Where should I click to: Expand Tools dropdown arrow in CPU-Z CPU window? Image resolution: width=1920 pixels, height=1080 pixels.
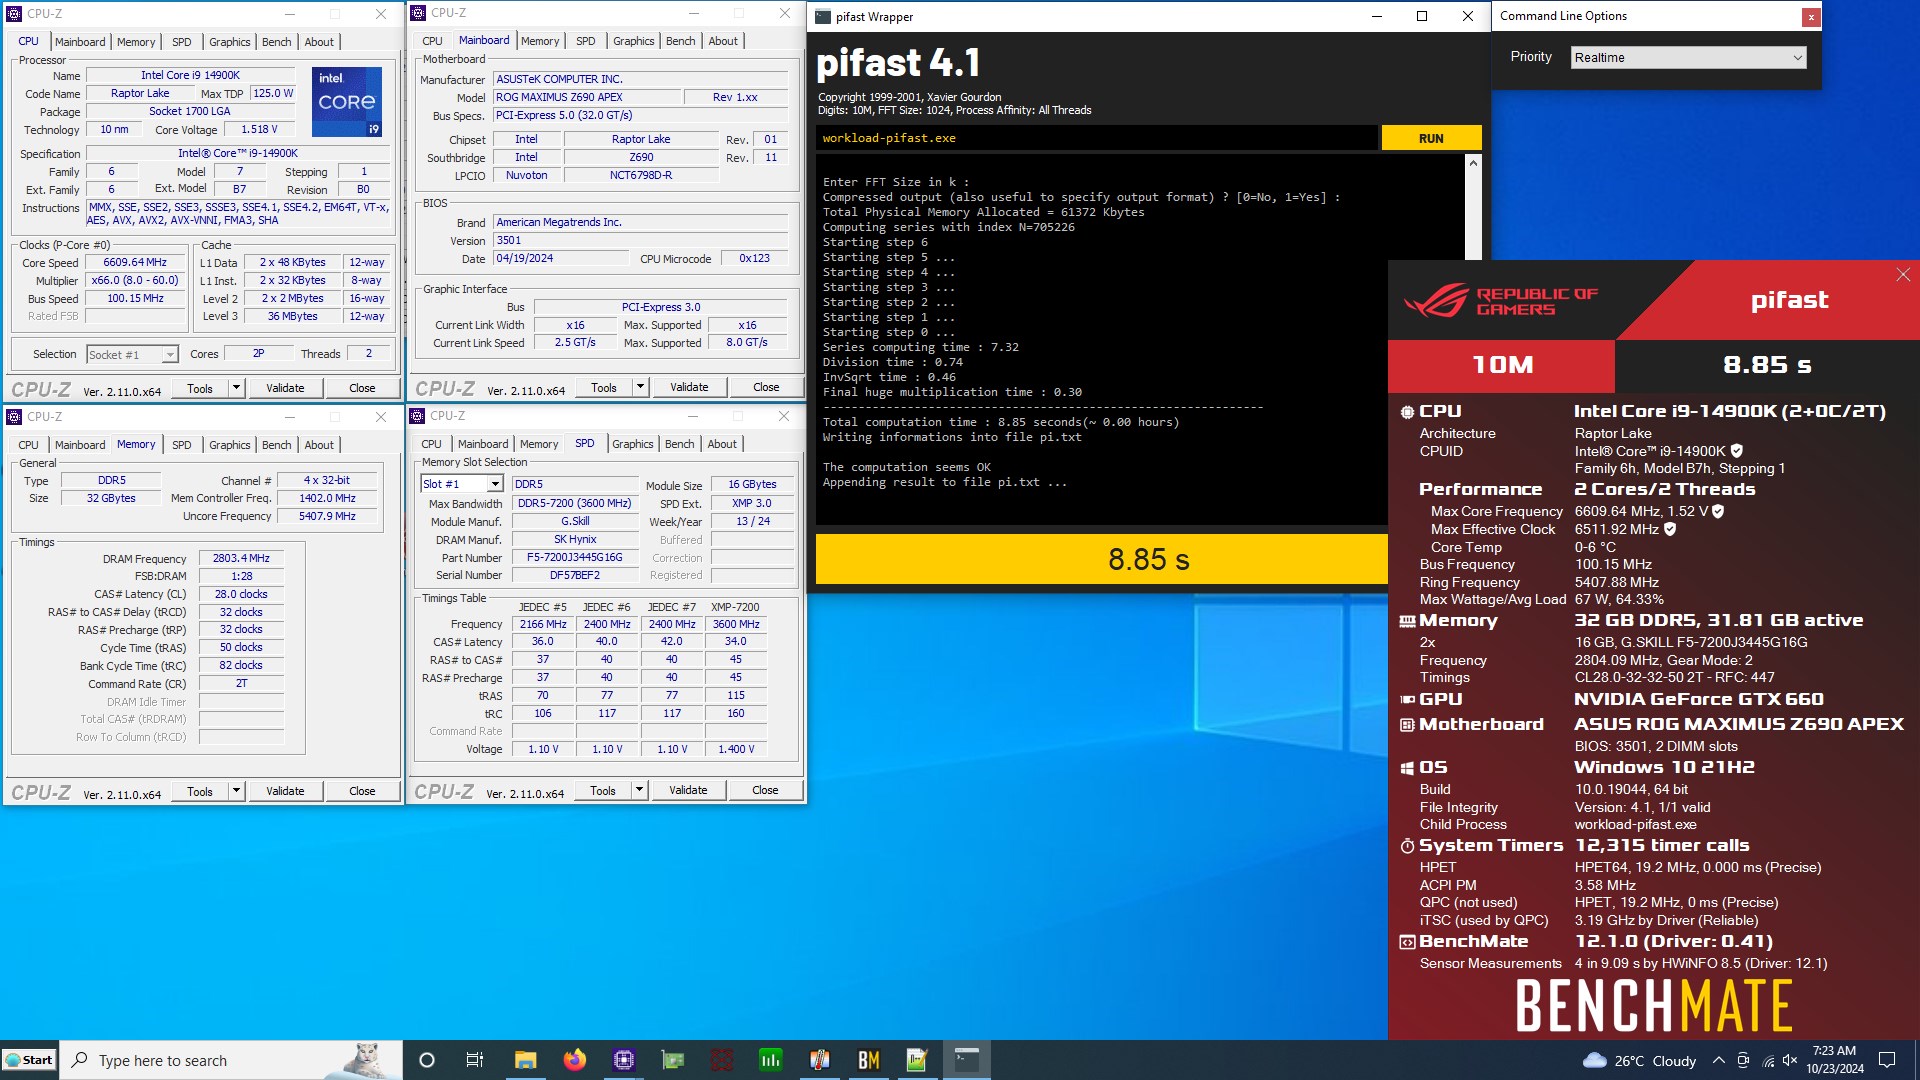point(236,388)
